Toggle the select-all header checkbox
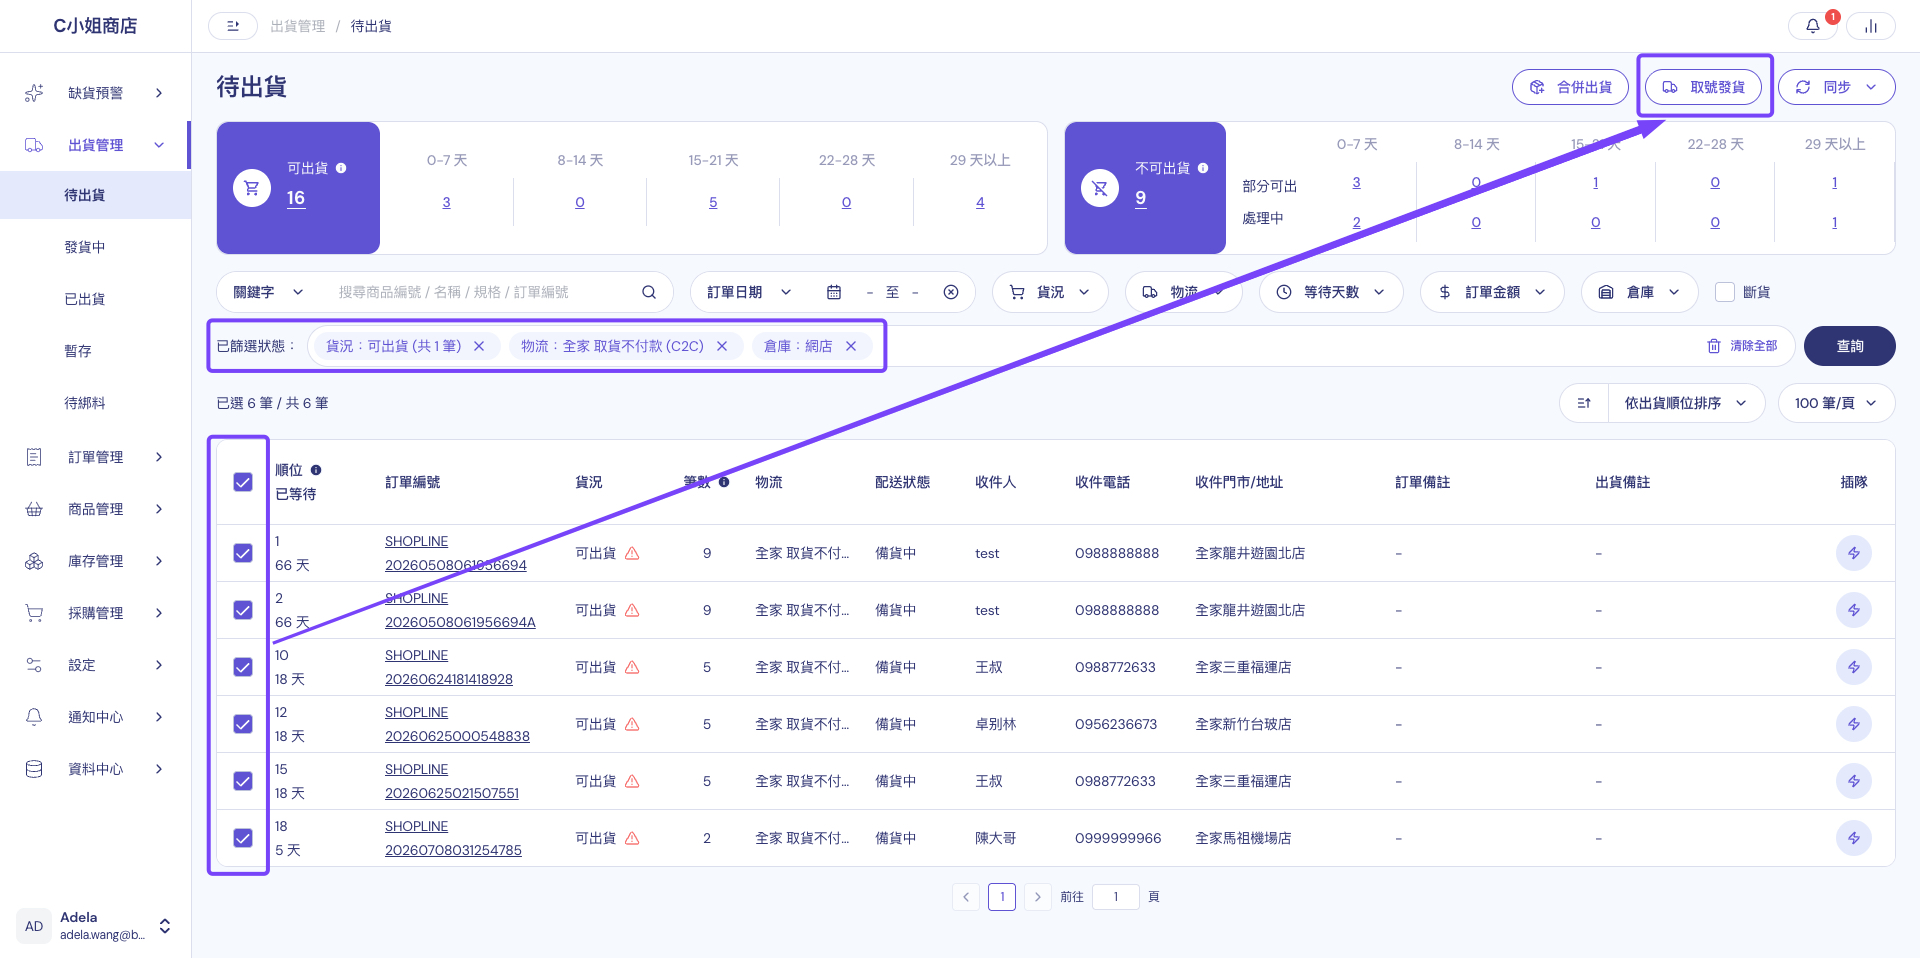The width and height of the screenshot is (1920, 958). pos(243,482)
